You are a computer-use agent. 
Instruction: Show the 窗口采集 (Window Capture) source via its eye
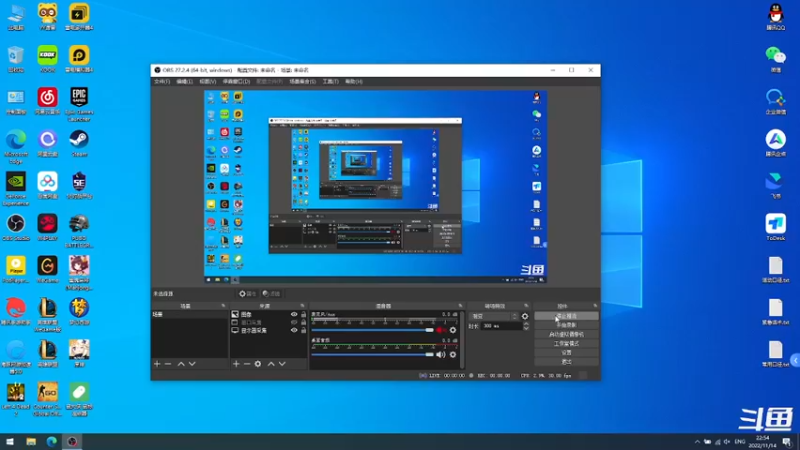coord(294,322)
